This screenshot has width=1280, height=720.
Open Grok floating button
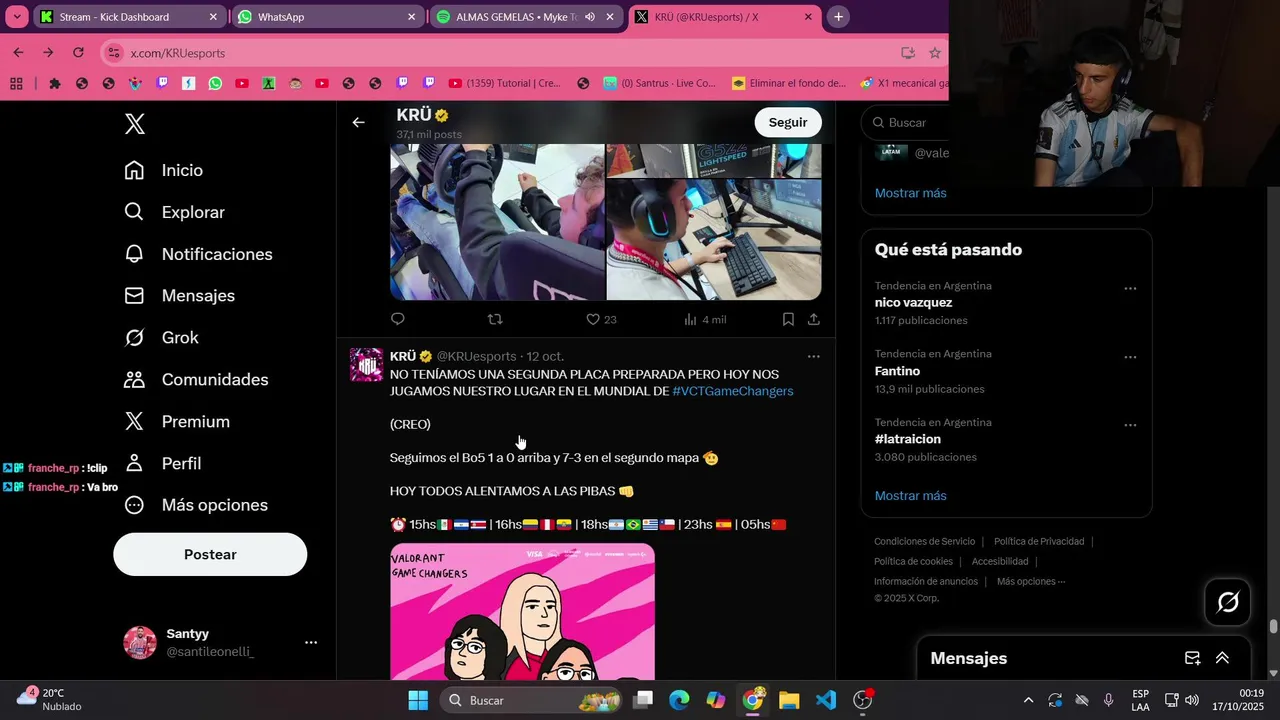point(1228,602)
